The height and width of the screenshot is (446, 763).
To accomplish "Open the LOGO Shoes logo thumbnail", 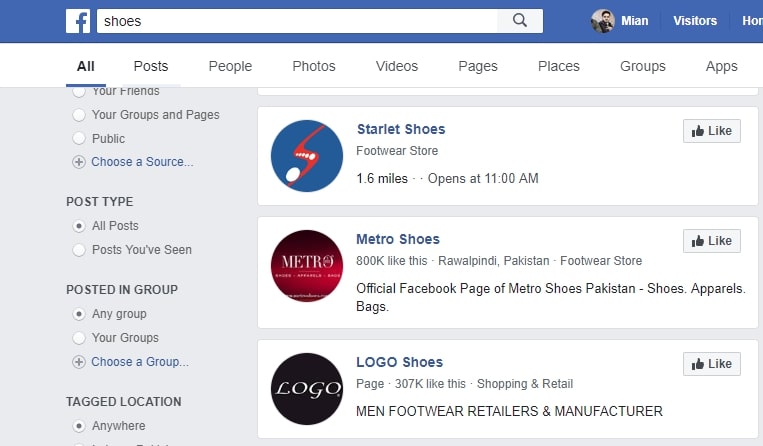I will pyautogui.click(x=307, y=389).
